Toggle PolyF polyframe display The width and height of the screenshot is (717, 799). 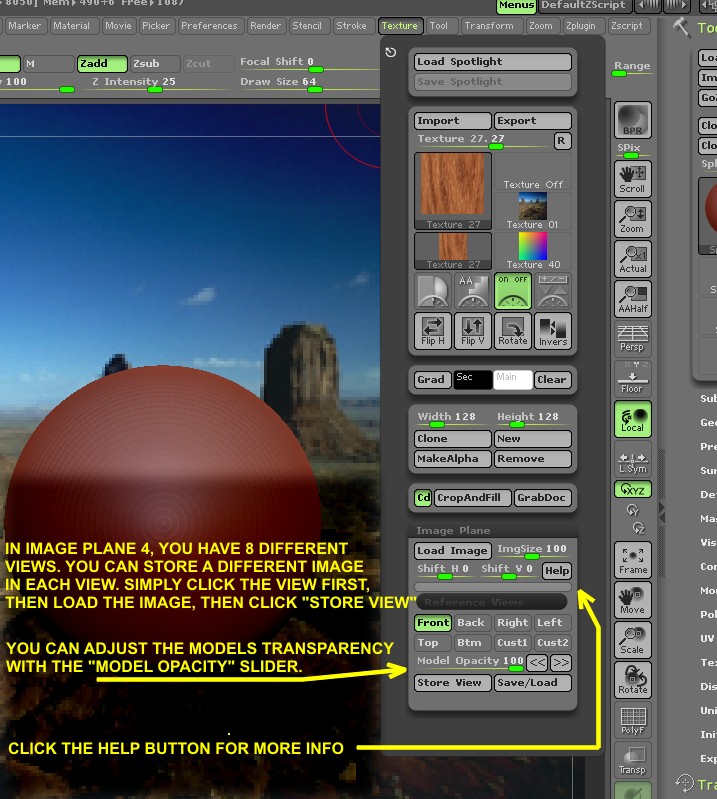click(632, 720)
